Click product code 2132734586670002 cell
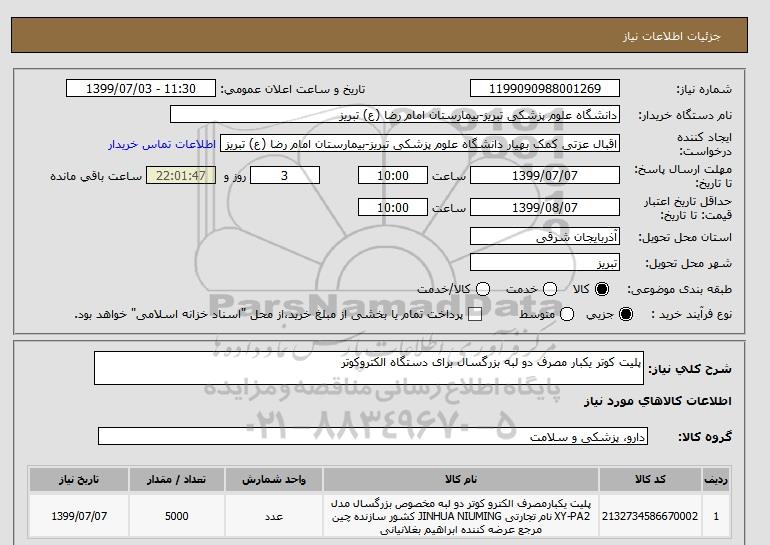 pos(650,516)
